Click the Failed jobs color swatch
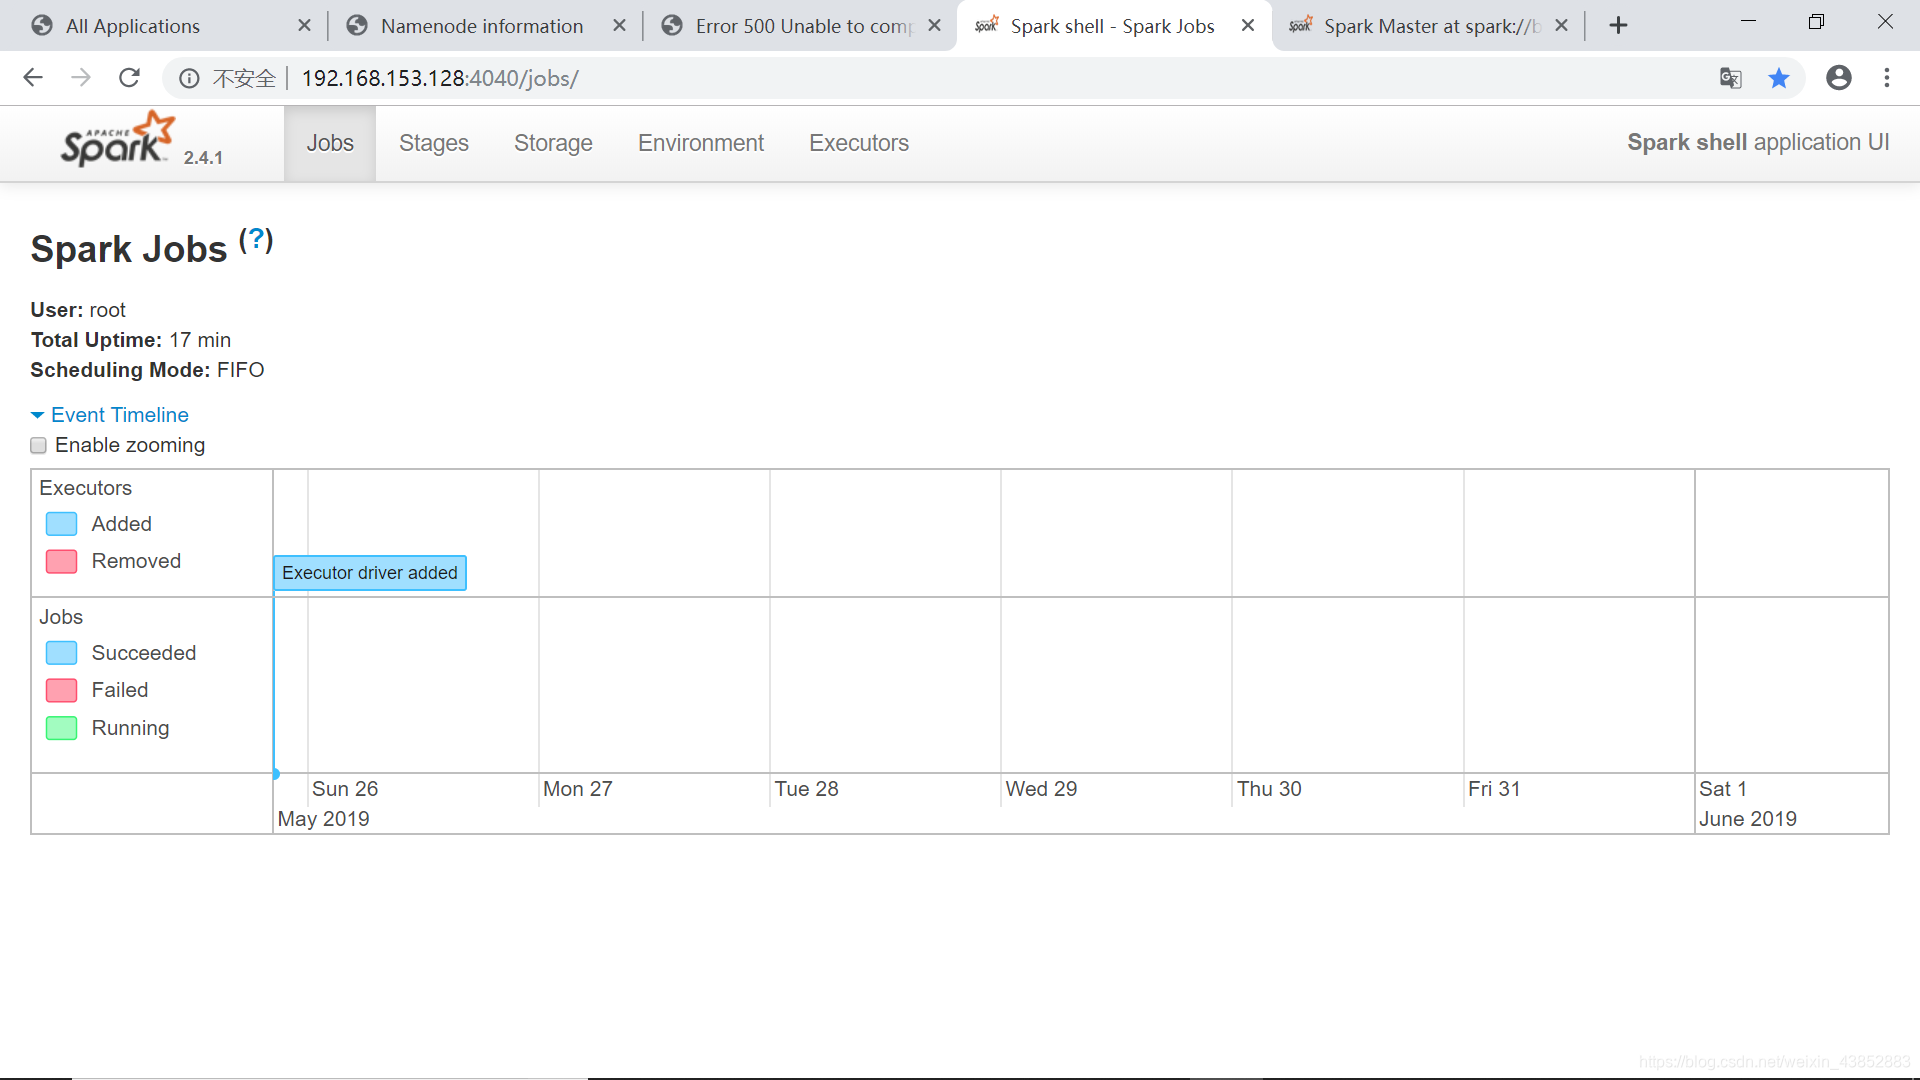Screen dimensions: 1920x1080 (62, 690)
